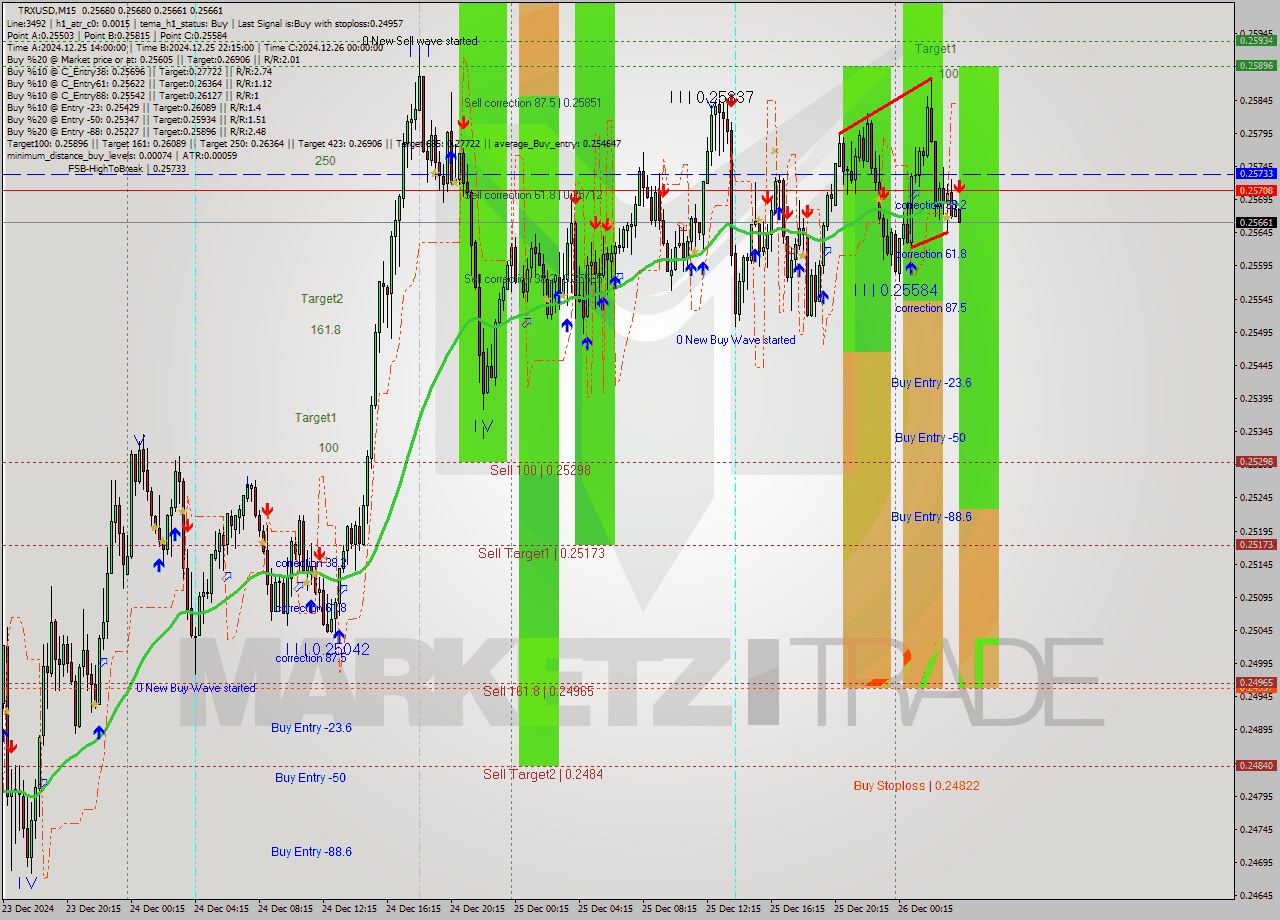Click the 'Sell Target2 | 0.2484' label
Image resolution: width=1280 pixels, height=920 pixels.
click(x=543, y=774)
